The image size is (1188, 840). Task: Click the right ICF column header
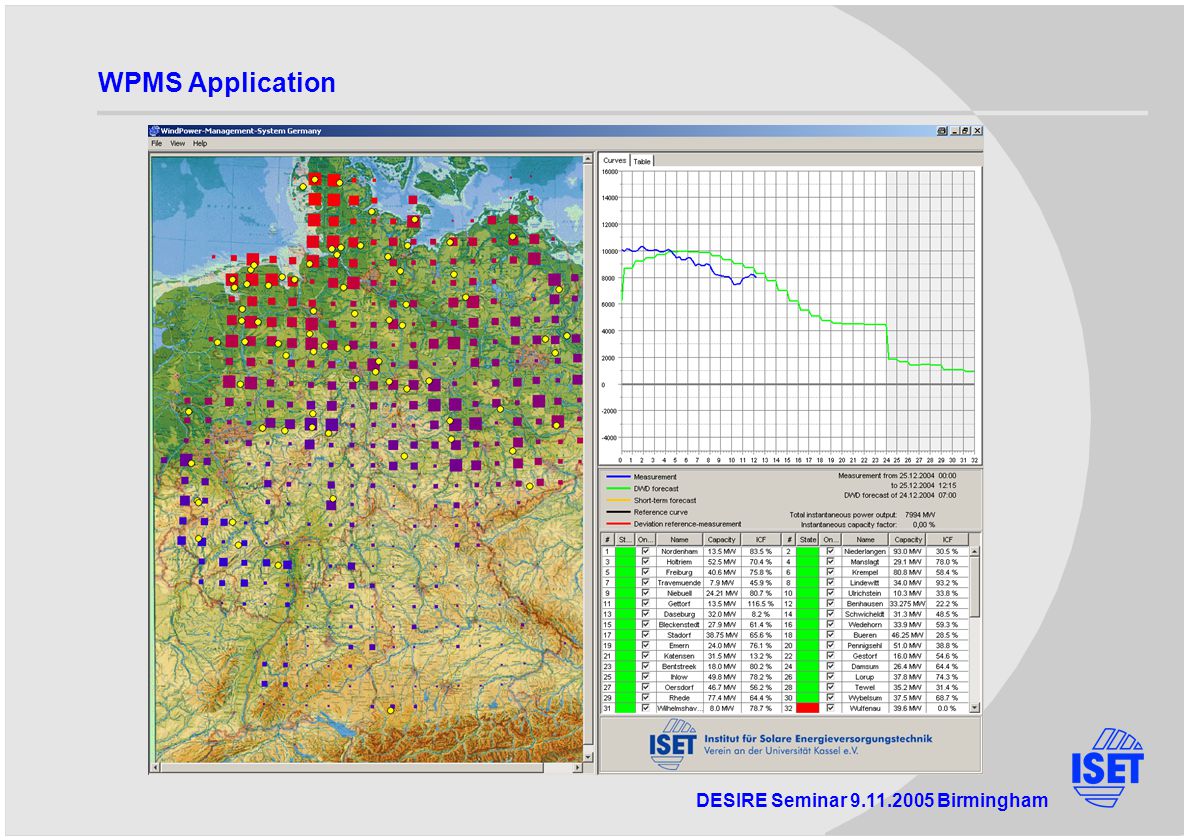point(947,540)
